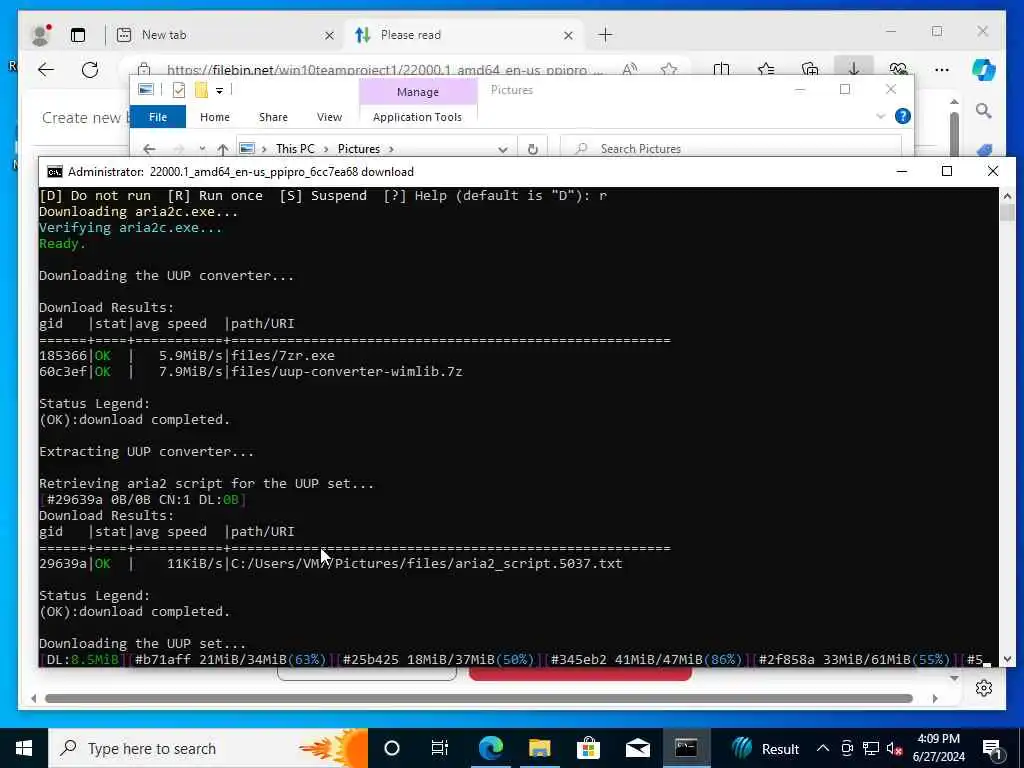The height and width of the screenshot is (768, 1024).
Task: Expand Explorer quick access toolbar dropdown
Action: [x=219, y=91]
